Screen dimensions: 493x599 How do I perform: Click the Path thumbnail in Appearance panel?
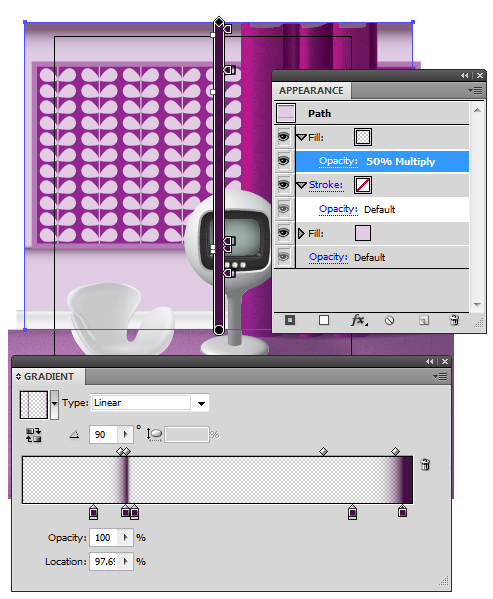(286, 113)
